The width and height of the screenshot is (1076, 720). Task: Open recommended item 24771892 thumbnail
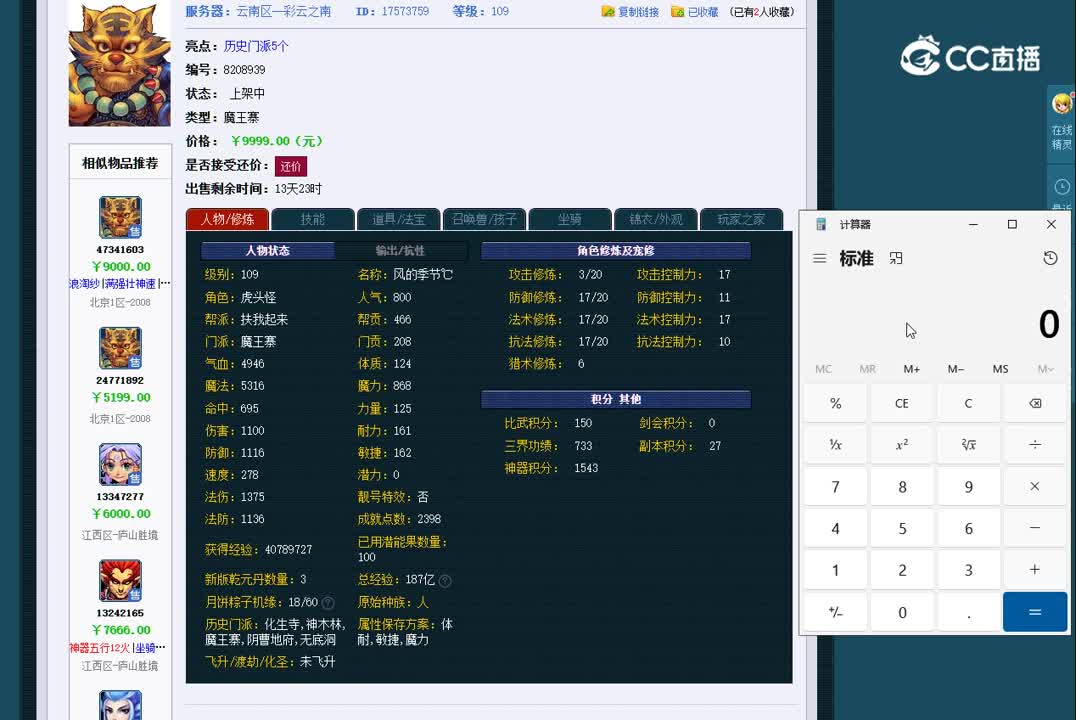[120, 348]
